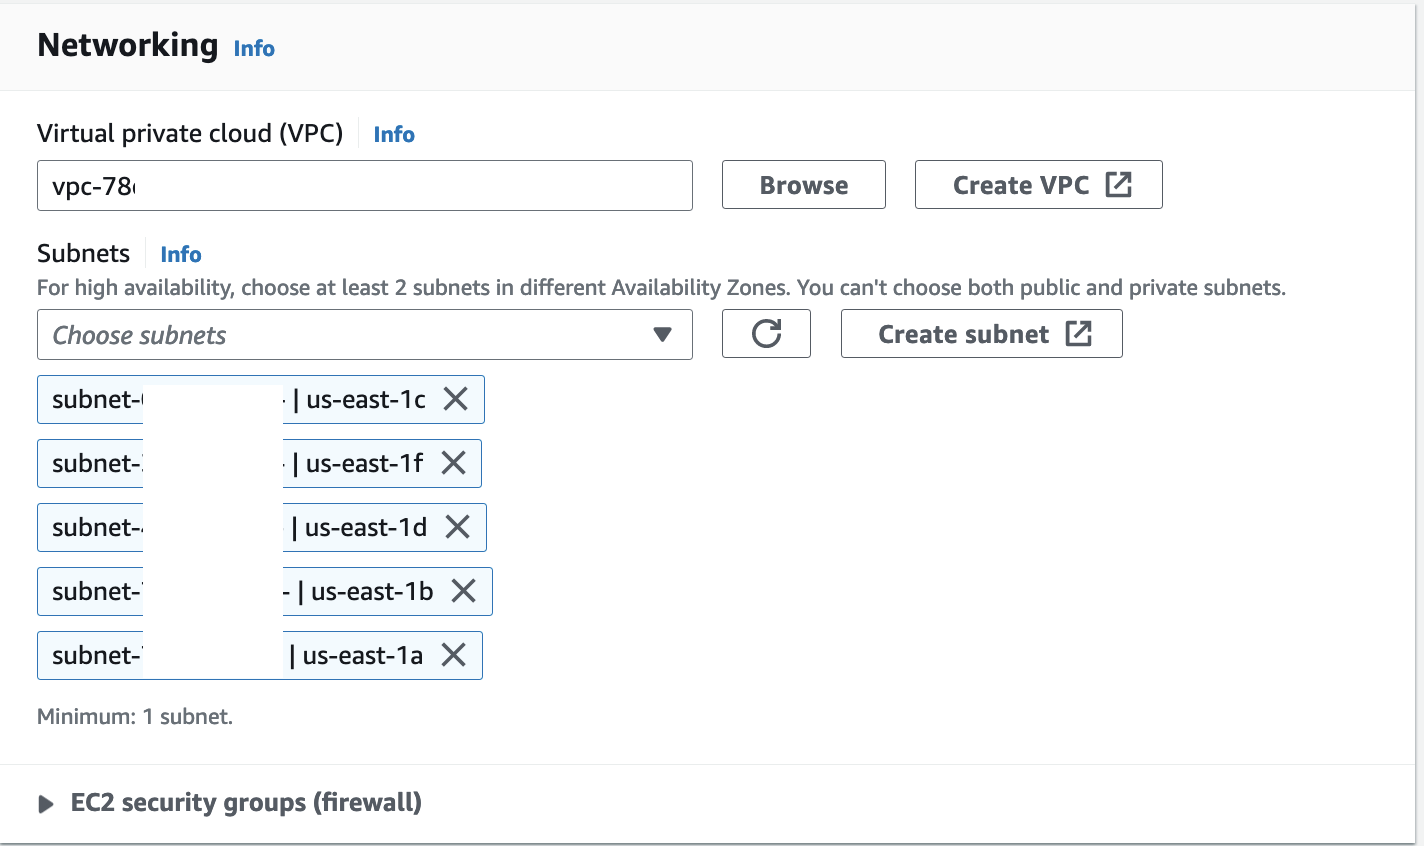Remove the us-east-1d subnet chip
The image size is (1424, 846).
[x=457, y=527]
